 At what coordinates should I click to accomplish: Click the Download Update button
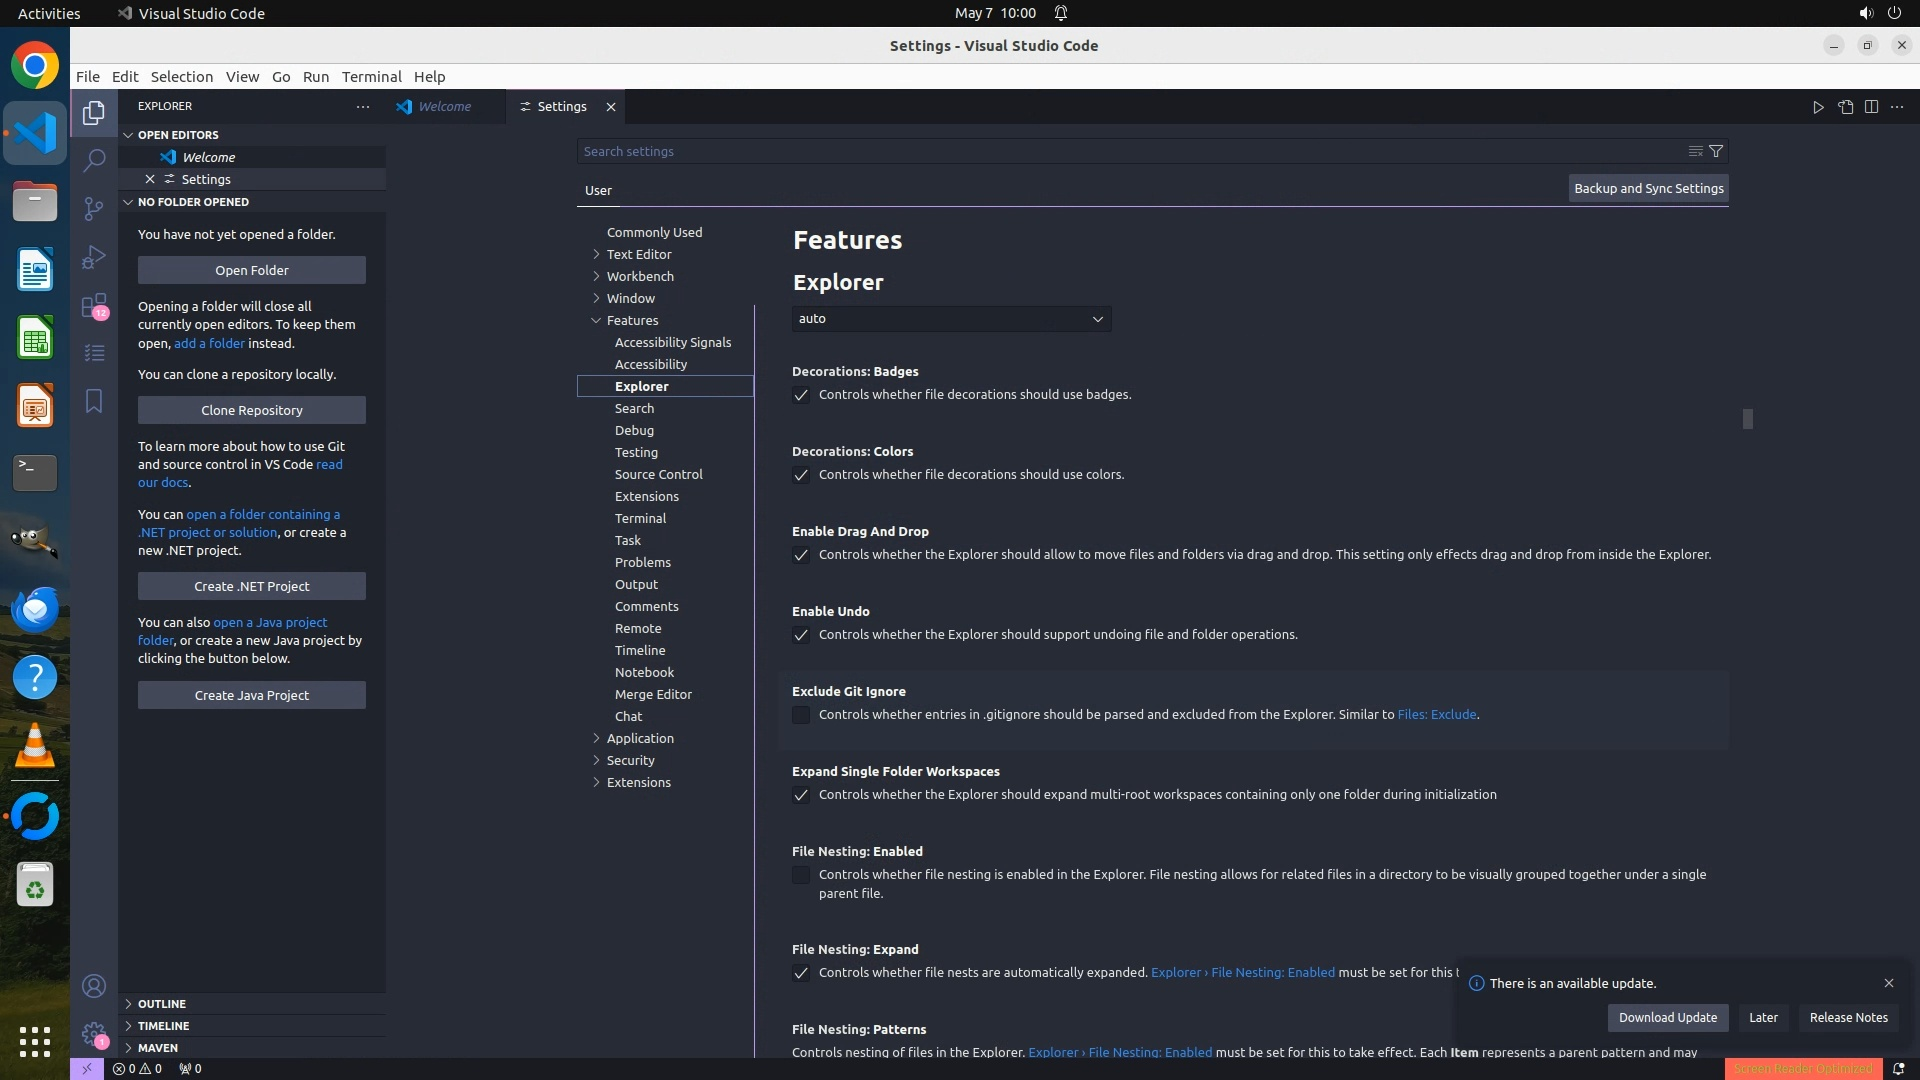[x=1667, y=1017]
